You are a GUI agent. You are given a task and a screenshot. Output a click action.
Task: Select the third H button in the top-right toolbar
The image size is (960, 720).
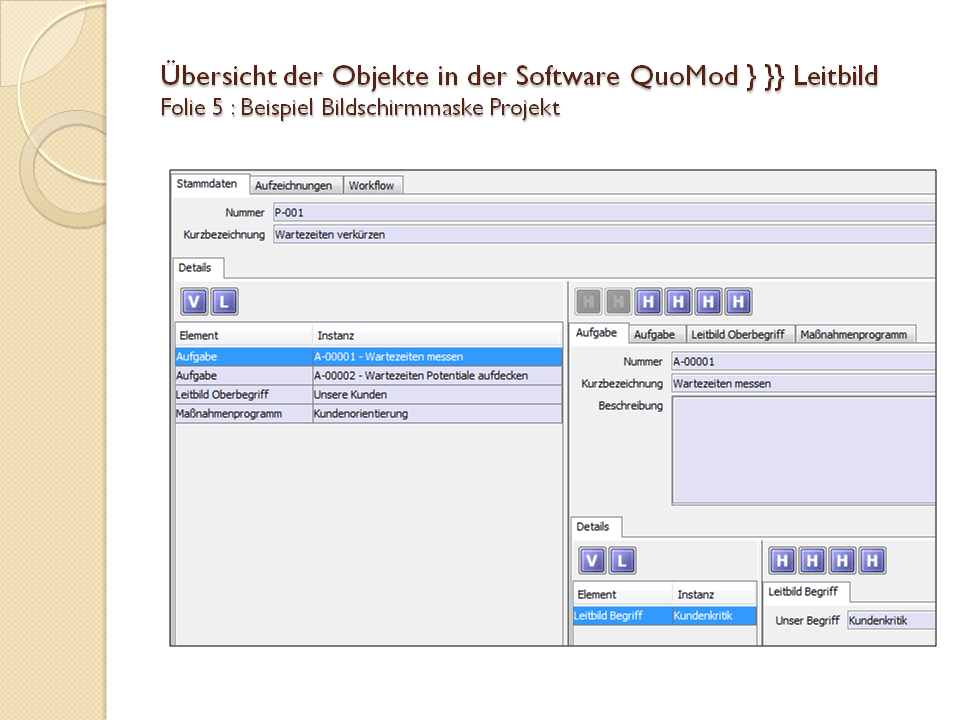coord(649,301)
